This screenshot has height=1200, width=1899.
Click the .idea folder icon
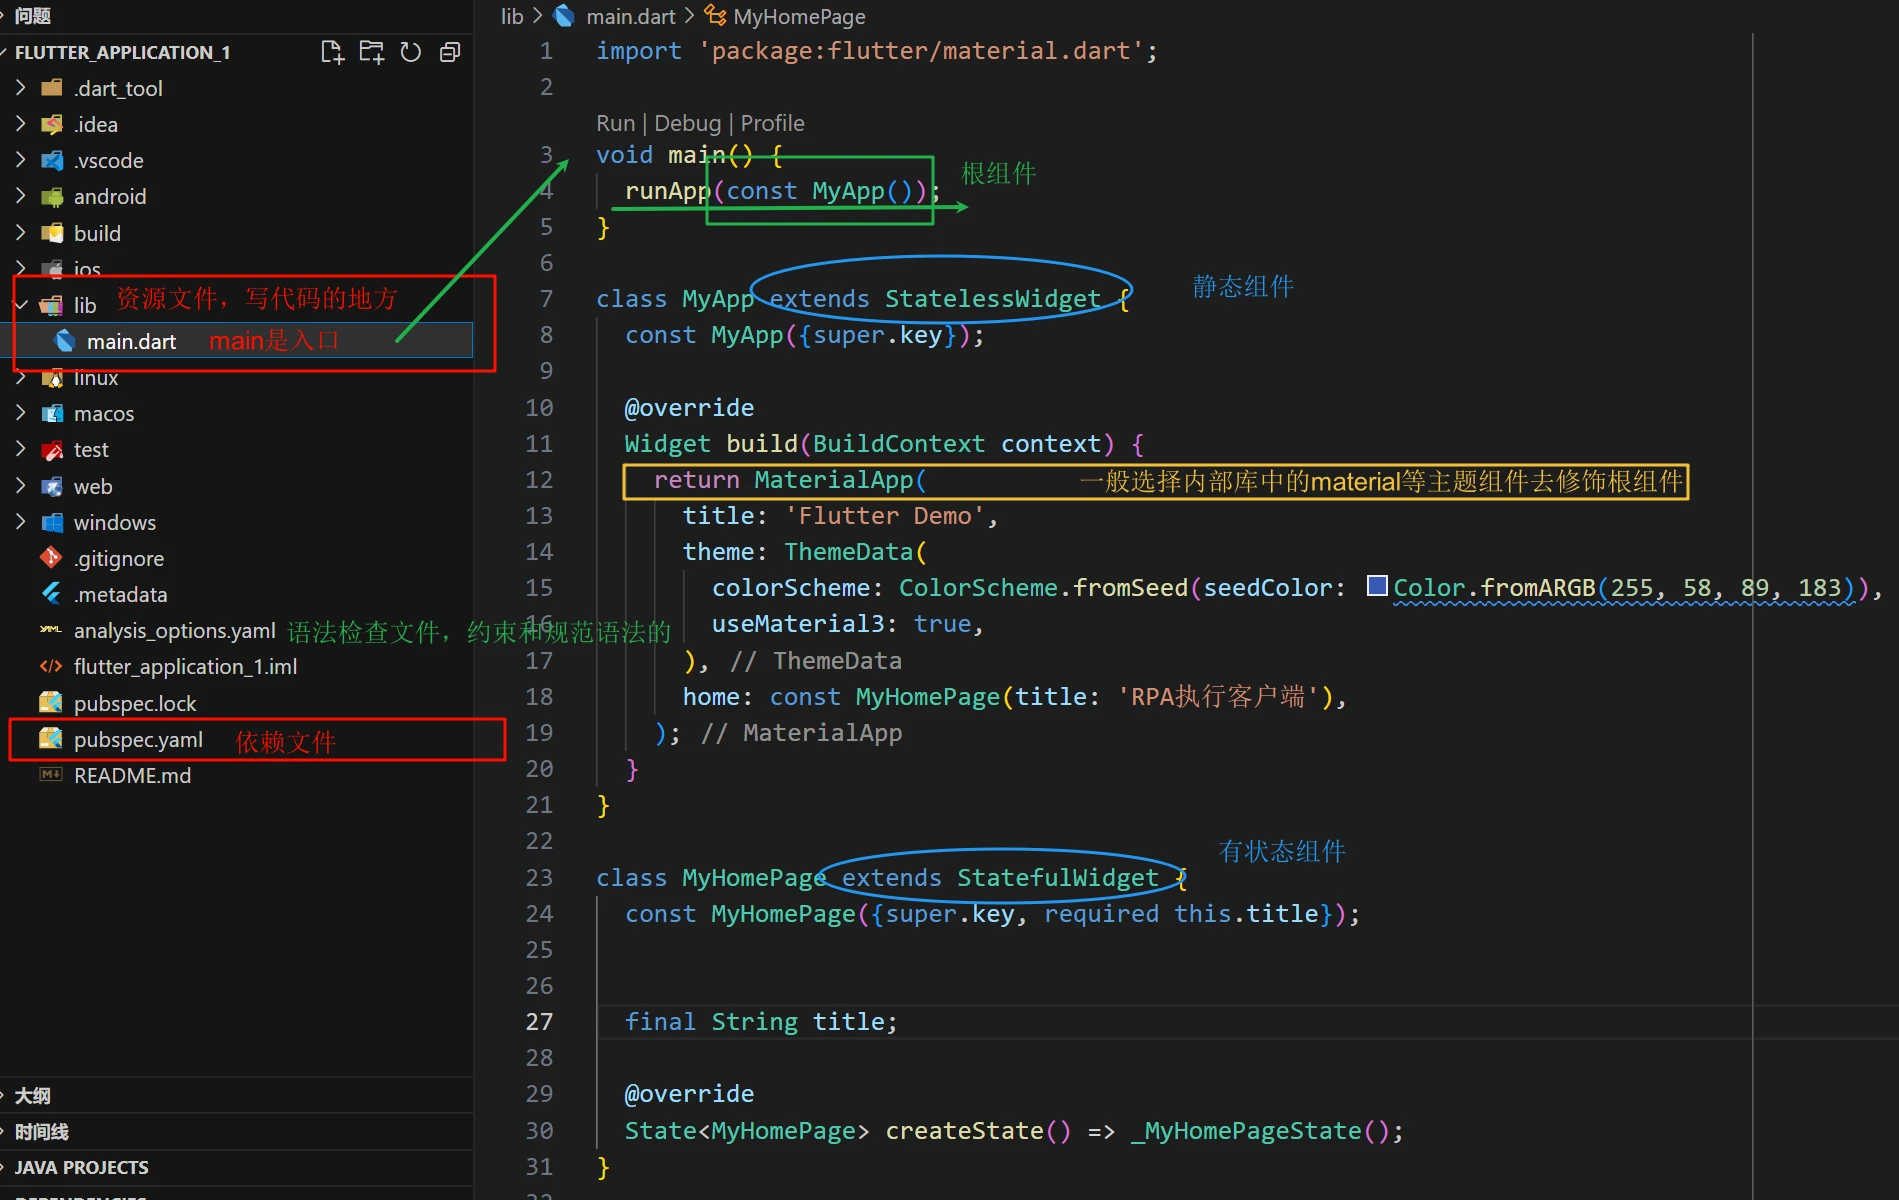[x=52, y=124]
